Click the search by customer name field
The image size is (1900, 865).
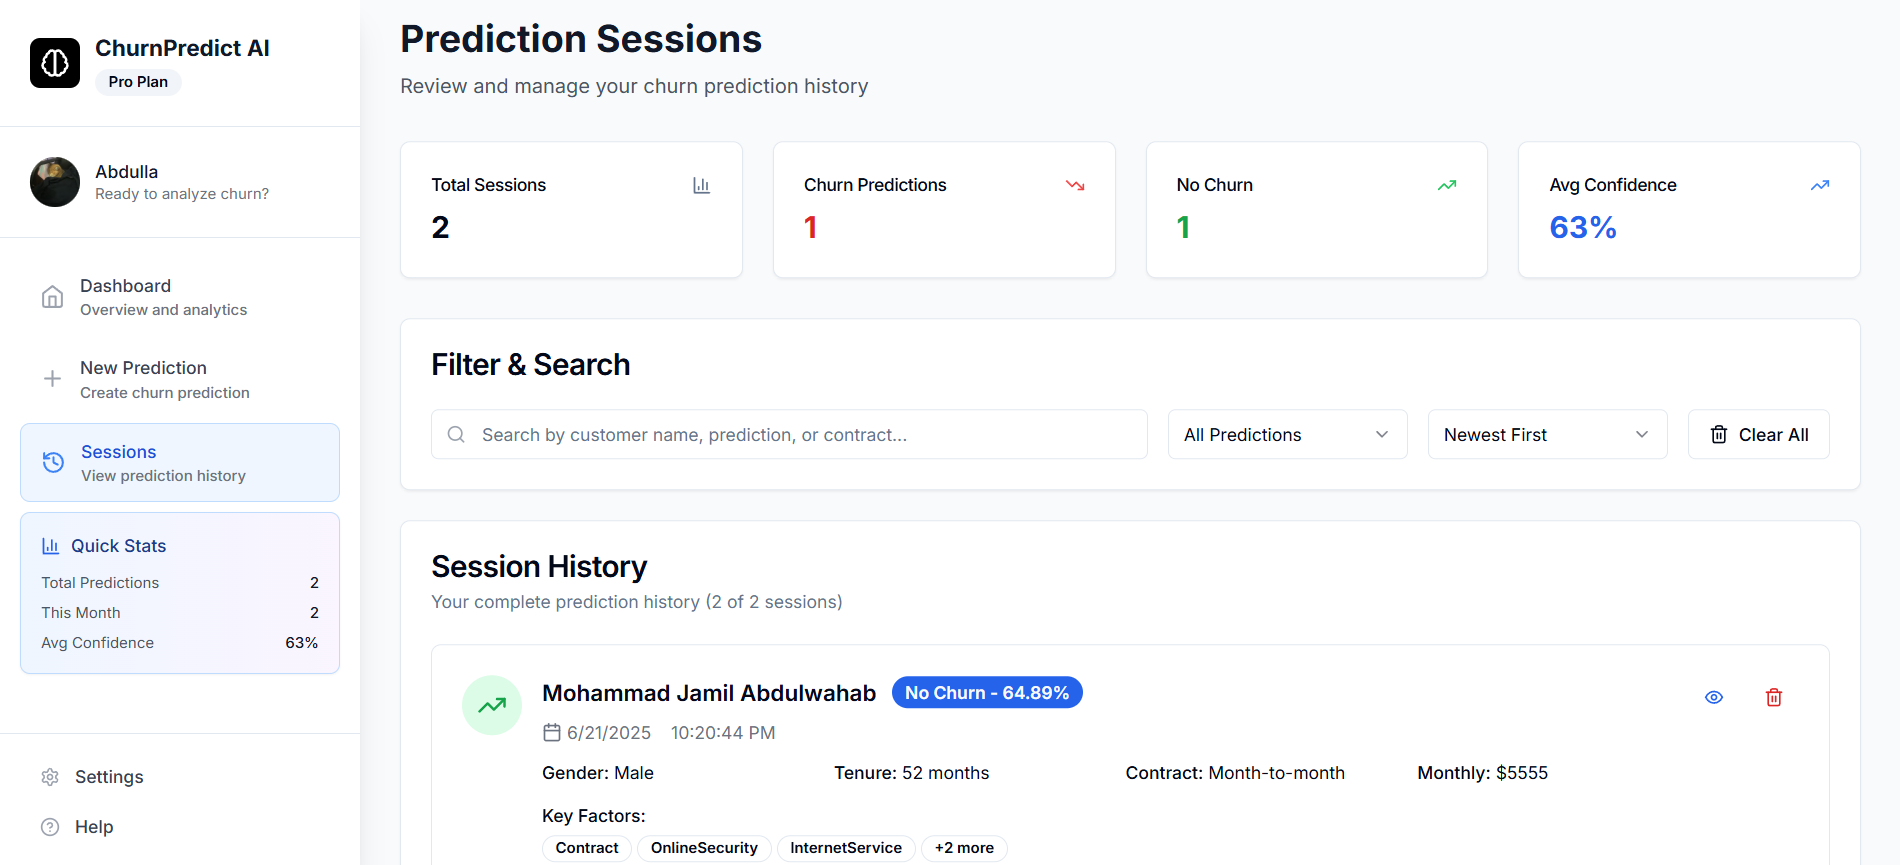(789, 434)
